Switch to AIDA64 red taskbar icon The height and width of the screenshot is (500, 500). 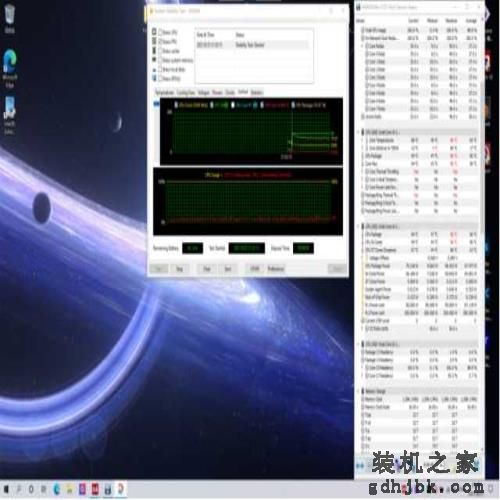pos(95,489)
